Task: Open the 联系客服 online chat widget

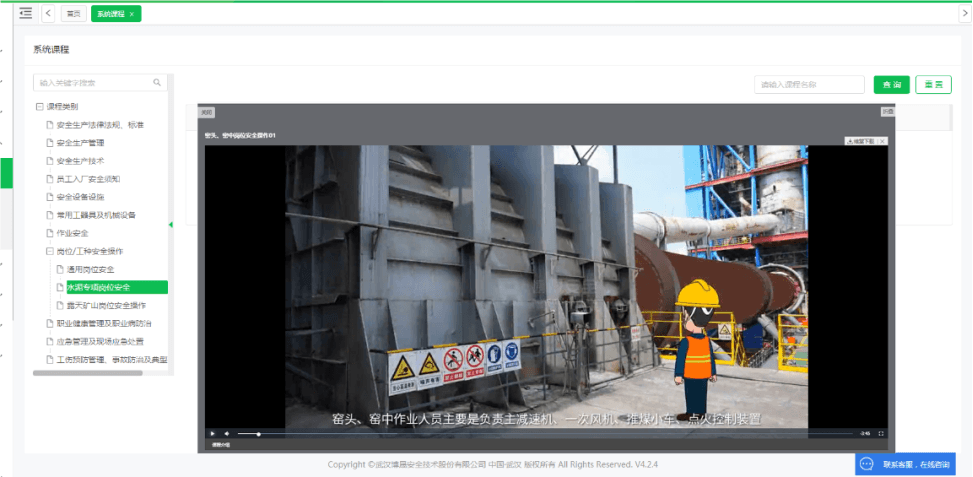Action: click(x=905, y=464)
